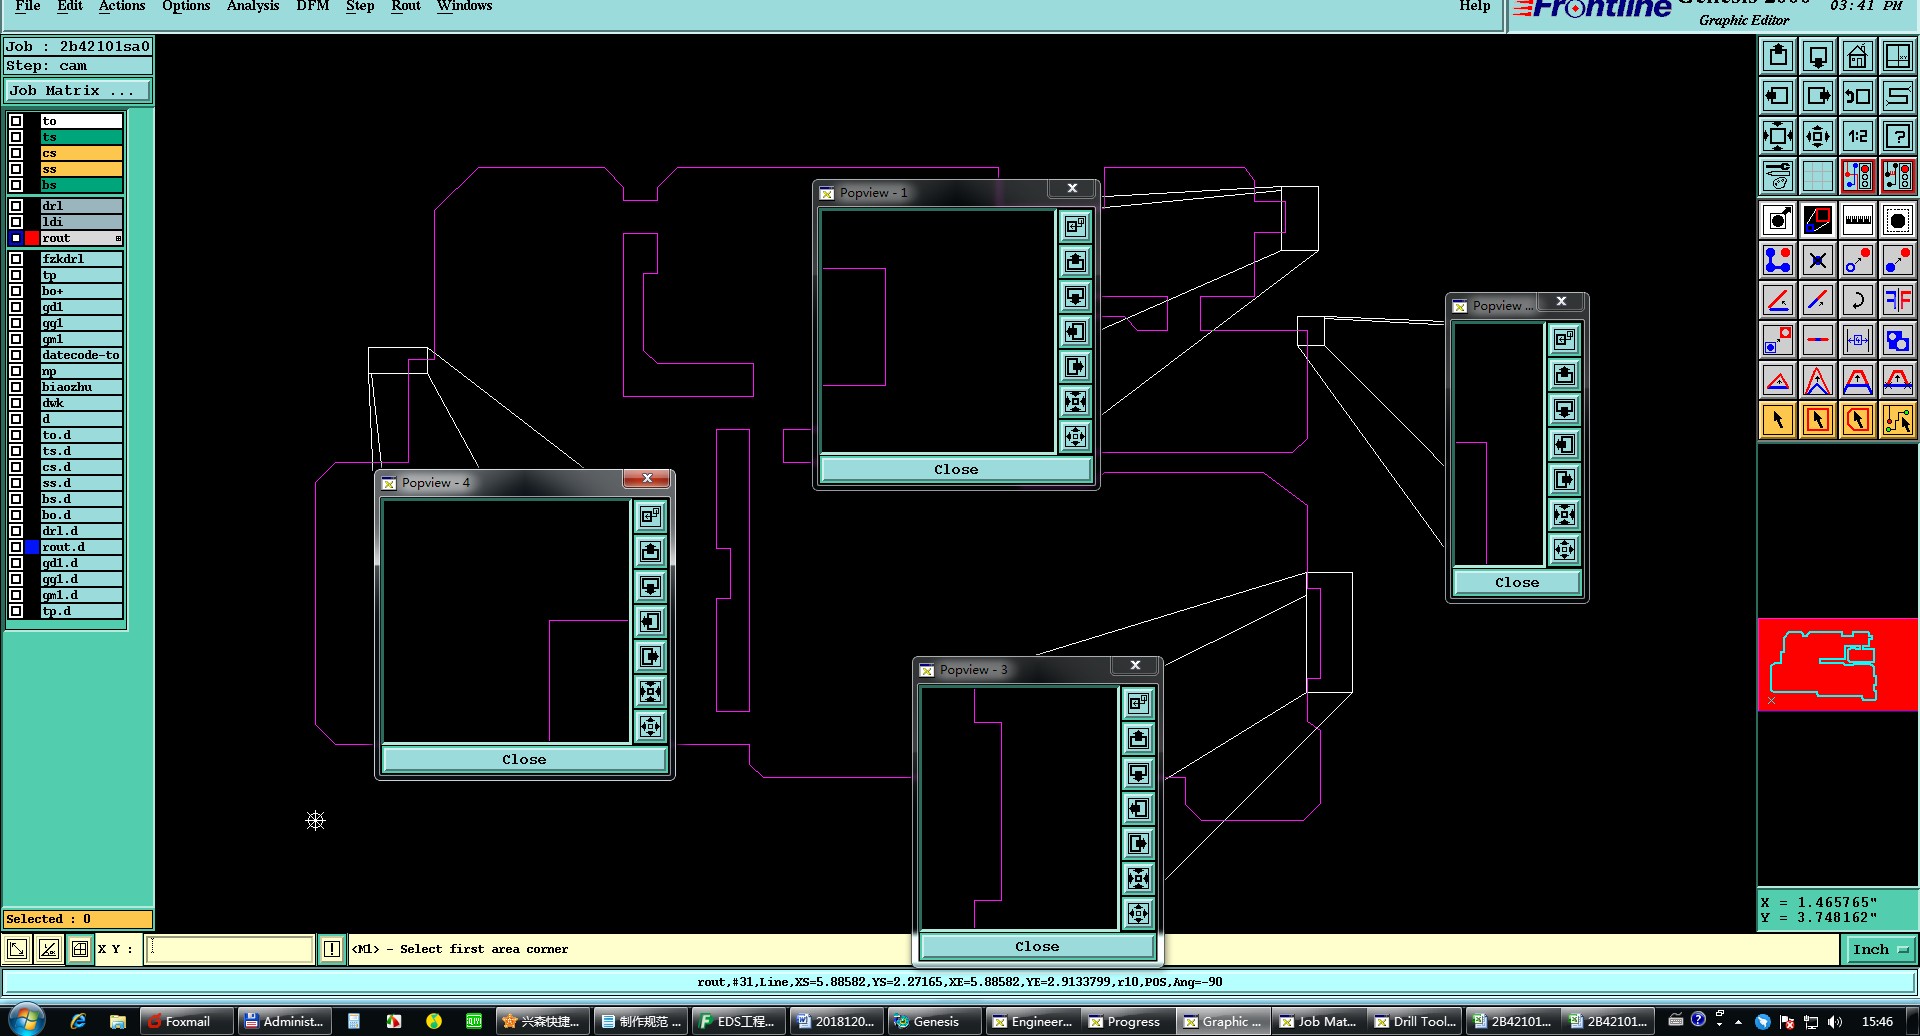1920x1036 pixels.
Task: Open the Analysis menu
Action: (x=253, y=6)
